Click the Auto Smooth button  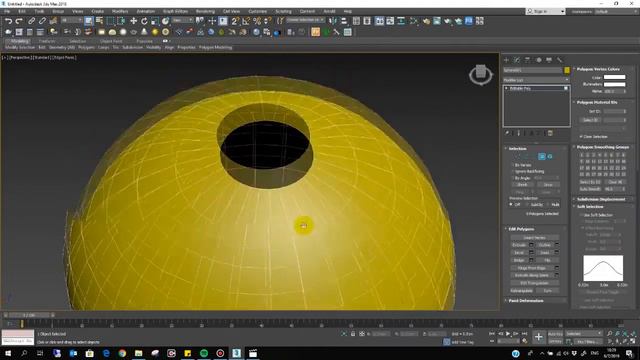590,189
